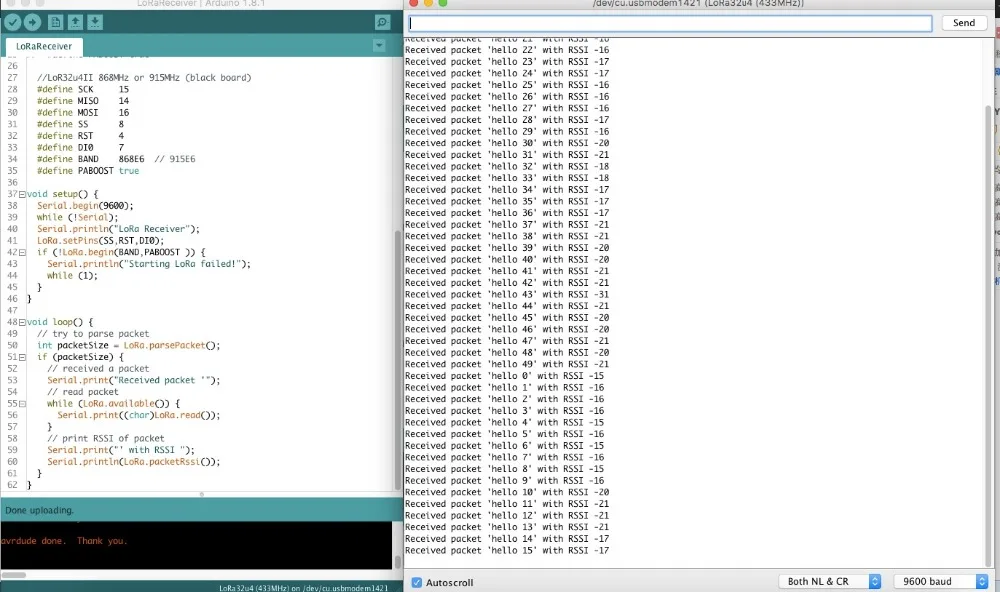Click 'Serial.println(LoRa.packetRssi());' line
The height and width of the screenshot is (592, 1000).
tap(133, 462)
